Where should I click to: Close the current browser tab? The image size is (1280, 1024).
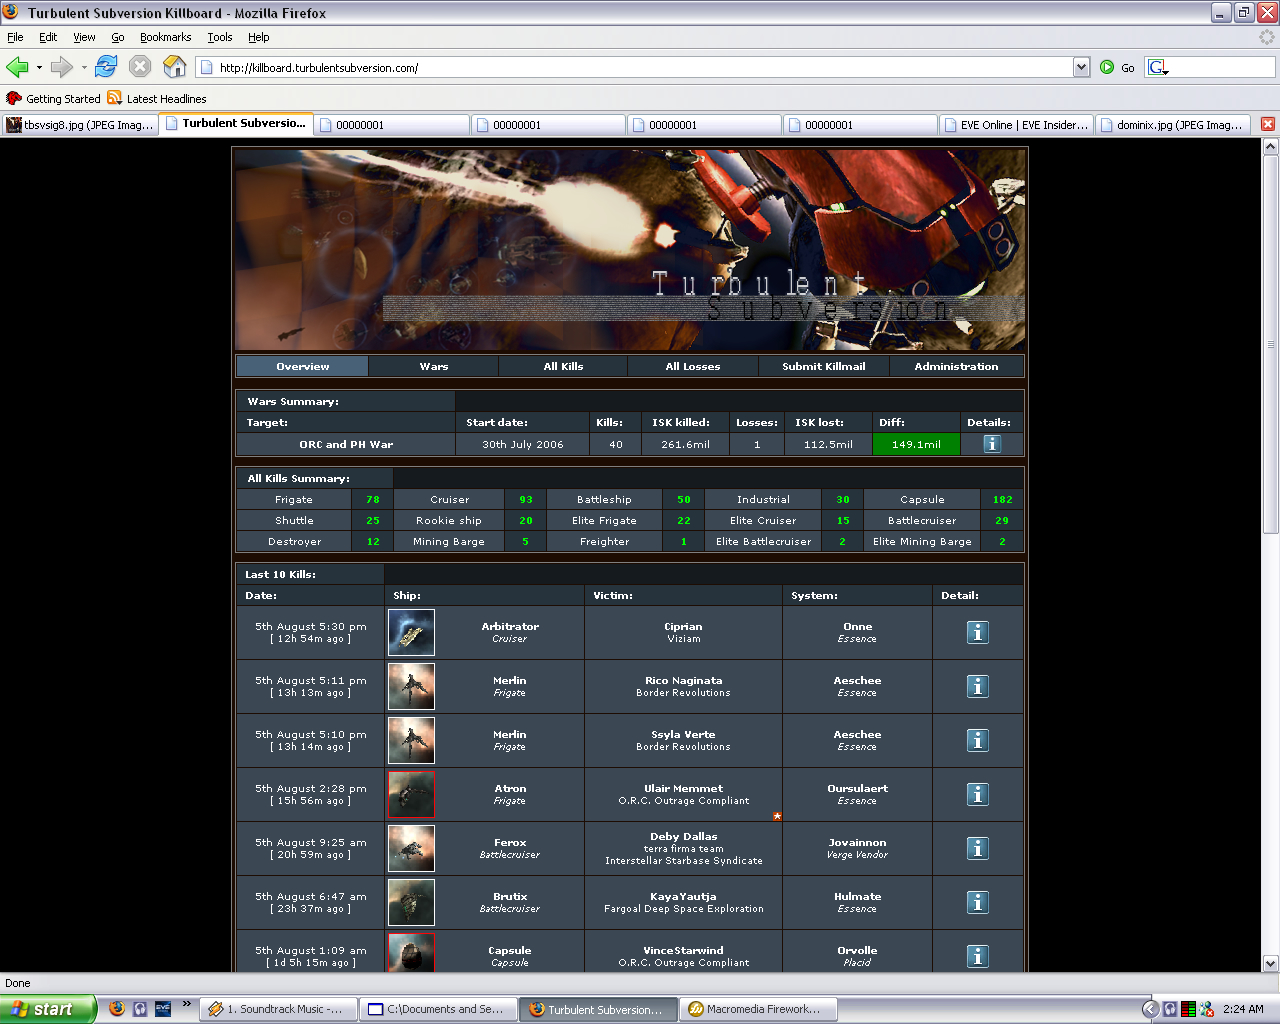(x=1267, y=124)
